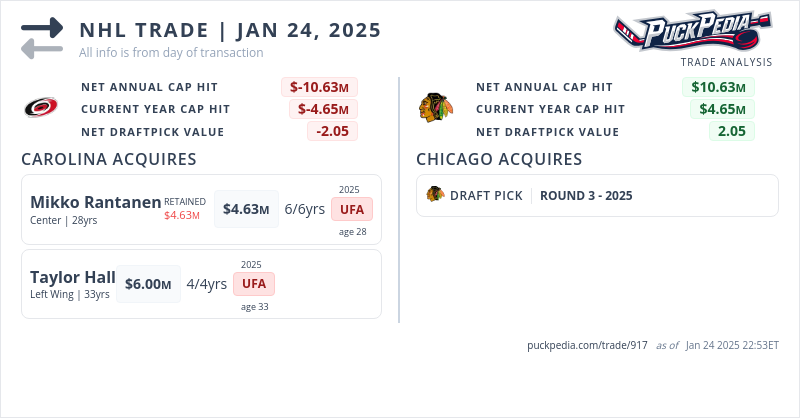Click the puckpedia.com/trade/917 link

coord(588,345)
